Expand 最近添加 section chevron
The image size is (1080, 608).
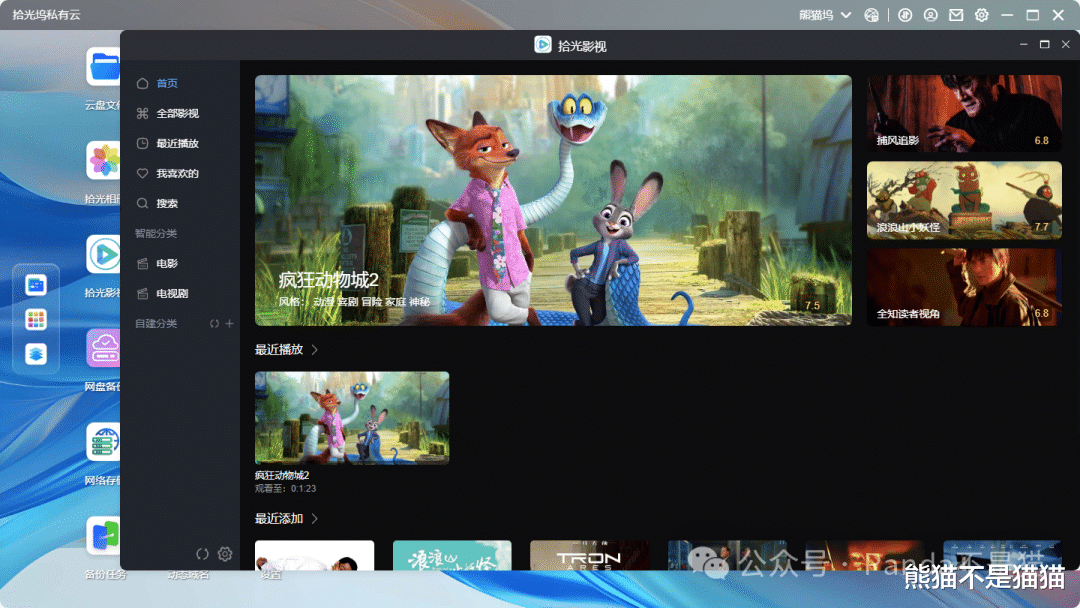315,518
